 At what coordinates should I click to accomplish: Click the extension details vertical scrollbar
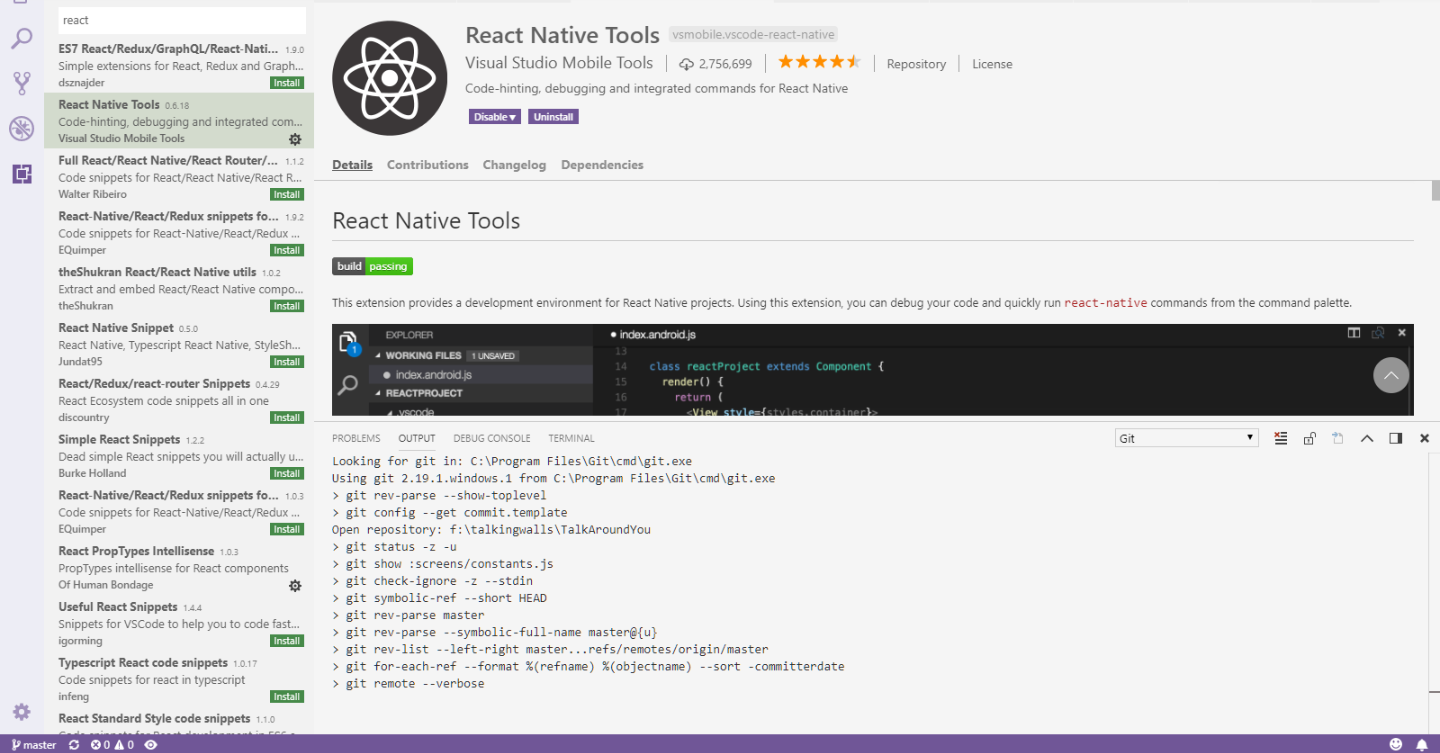(1435, 190)
